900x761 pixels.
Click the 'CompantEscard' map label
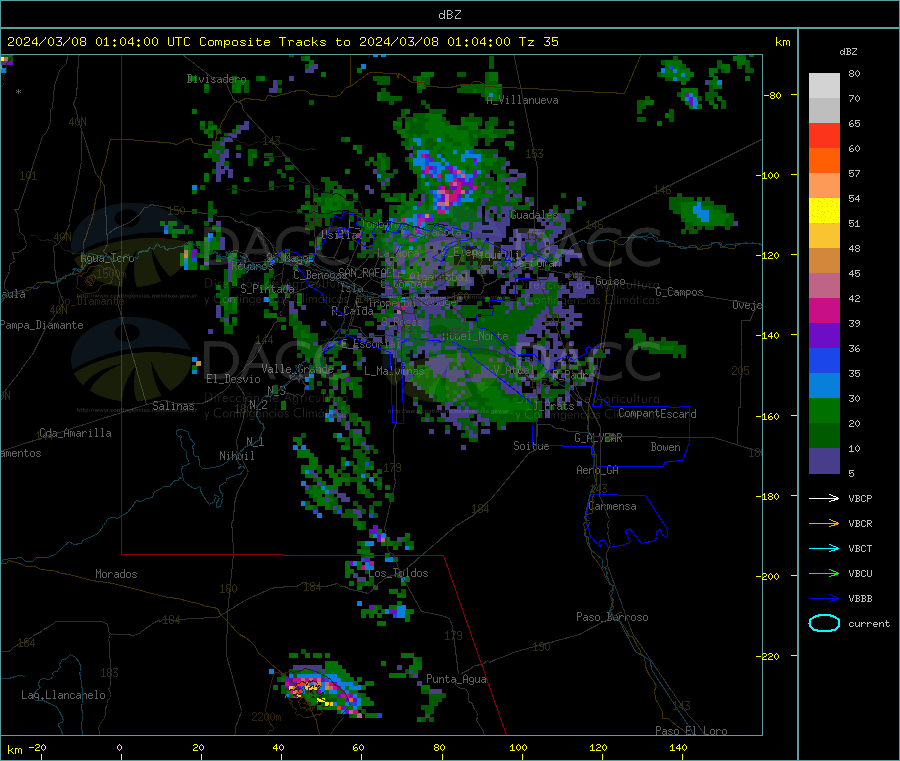657,413
